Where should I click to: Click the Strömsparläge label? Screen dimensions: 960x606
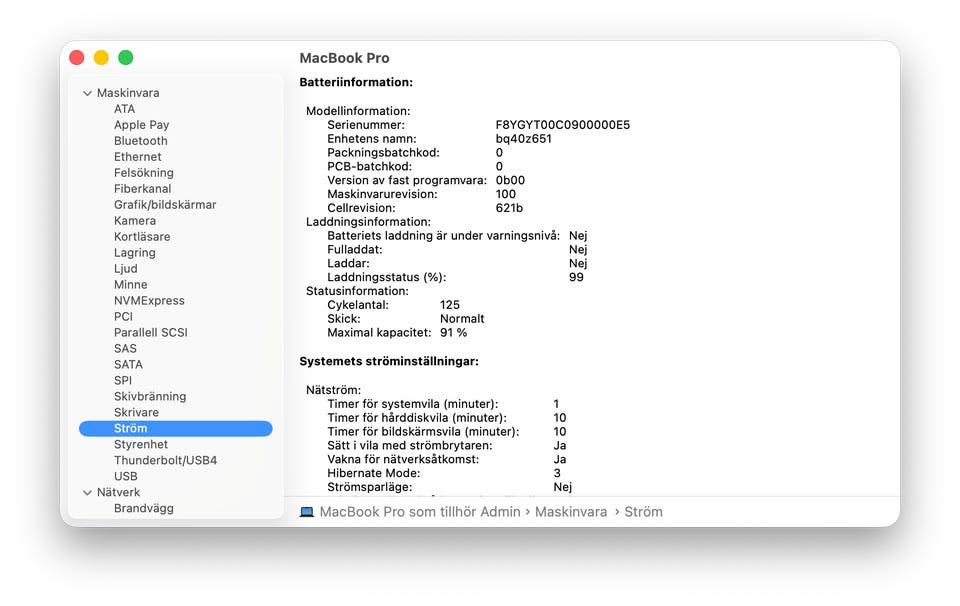pyautogui.click(x=370, y=487)
